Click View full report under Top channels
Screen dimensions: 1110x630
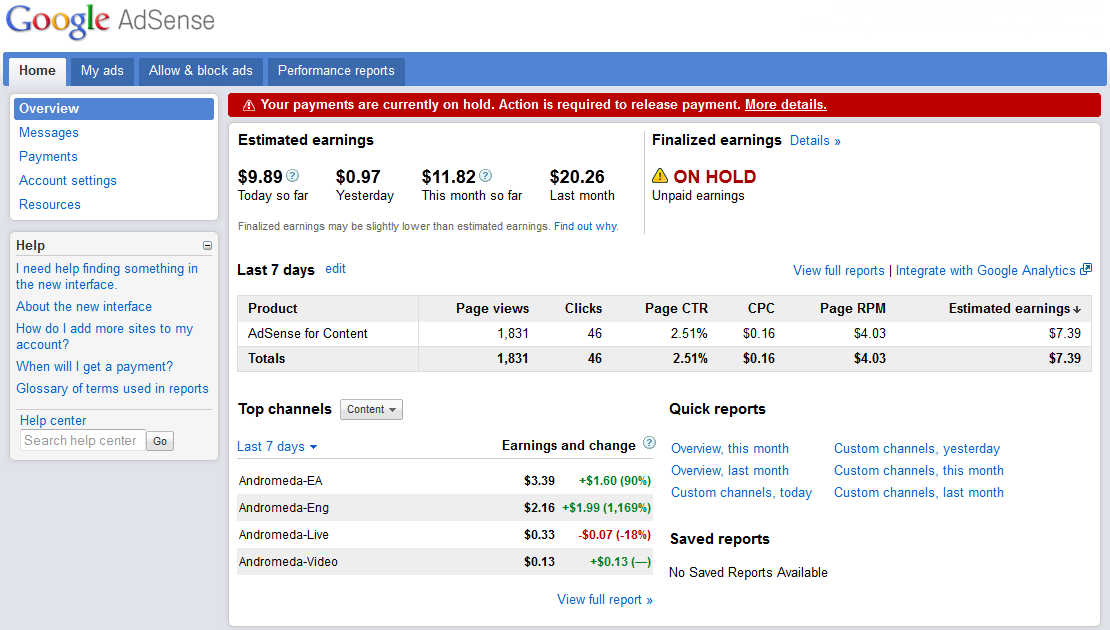click(x=605, y=600)
